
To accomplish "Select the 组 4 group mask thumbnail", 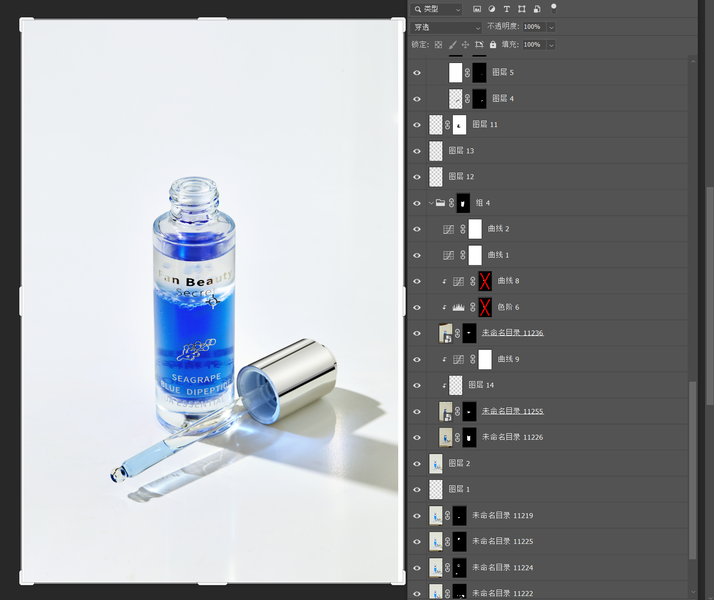I will pyautogui.click(x=463, y=203).
